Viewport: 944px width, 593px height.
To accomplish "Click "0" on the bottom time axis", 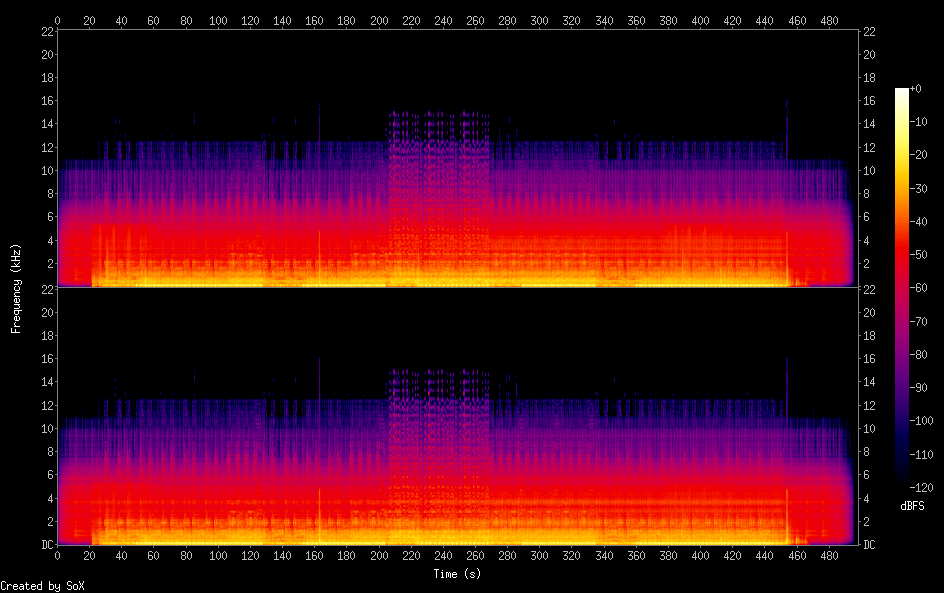I will pos(57,556).
